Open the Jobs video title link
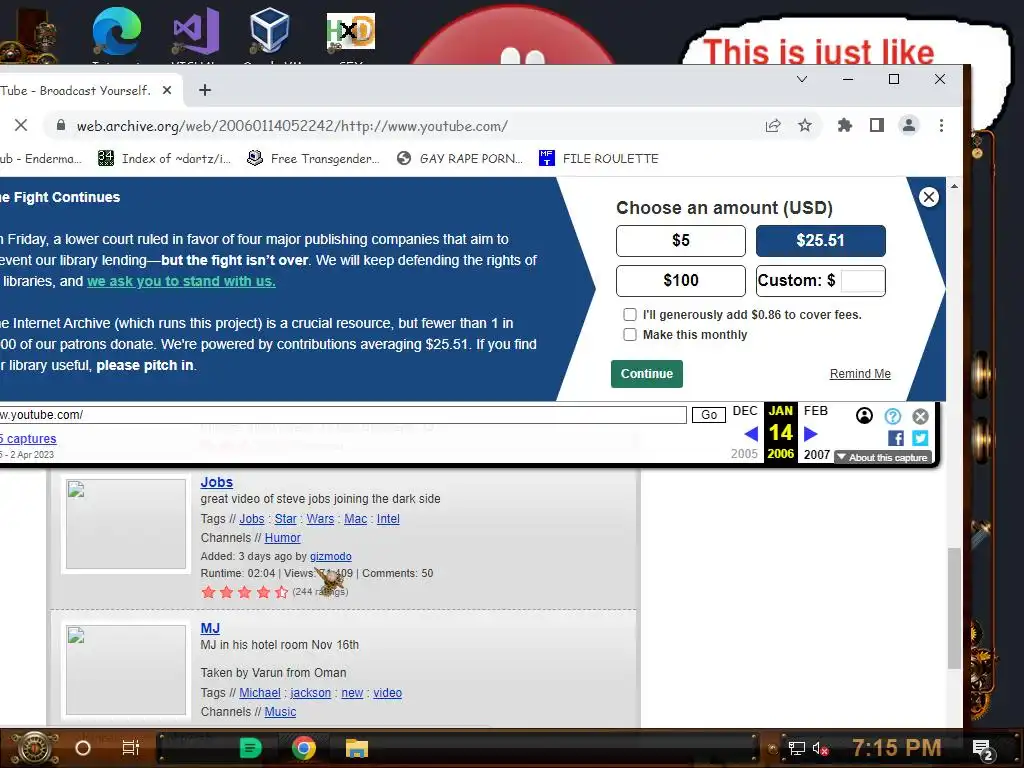The width and height of the screenshot is (1024, 768). point(217,482)
